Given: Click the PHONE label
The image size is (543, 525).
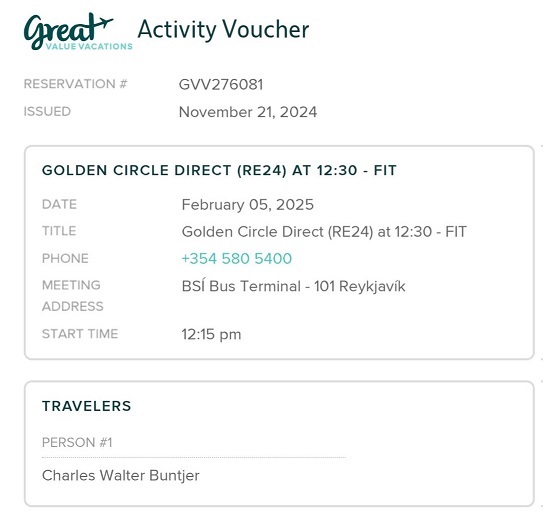Looking at the screenshot, I should click(65, 258).
